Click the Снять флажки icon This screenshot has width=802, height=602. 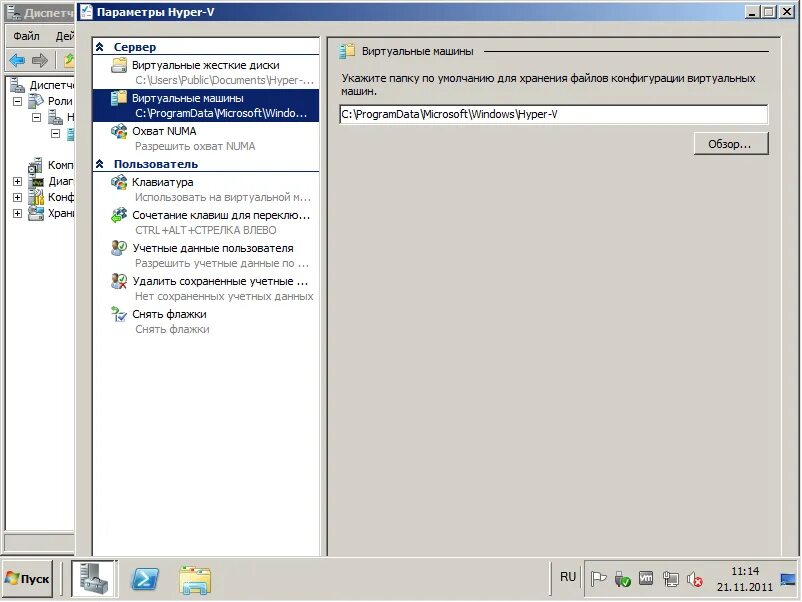click(x=119, y=314)
